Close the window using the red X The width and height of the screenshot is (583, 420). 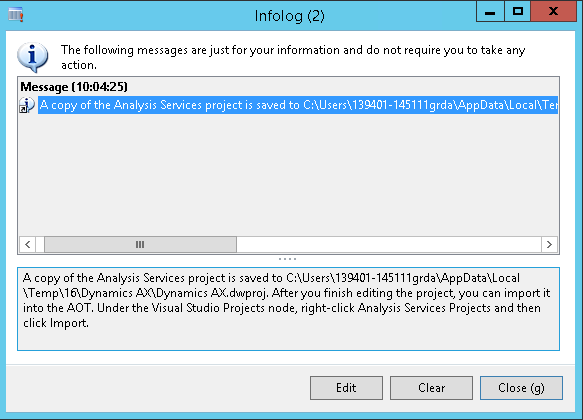coord(553,12)
